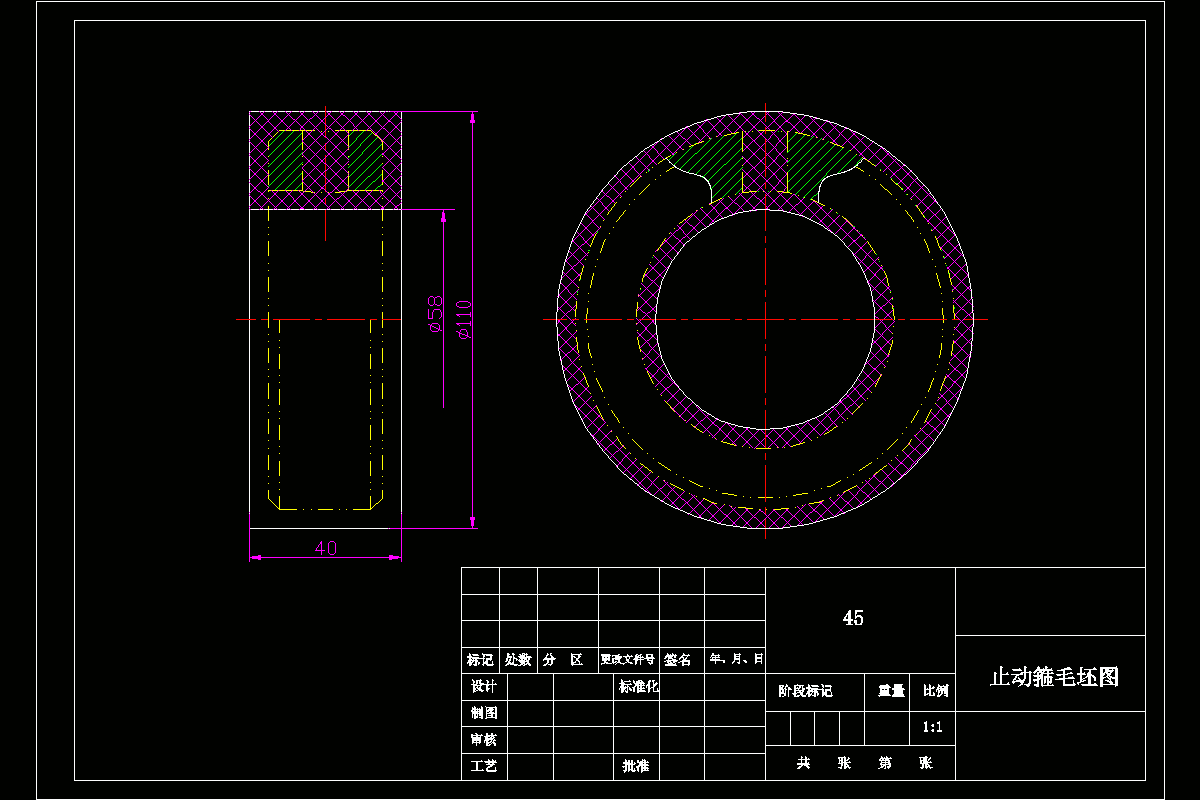
Task: Click the 40 width dimension text
Action: 326,548
